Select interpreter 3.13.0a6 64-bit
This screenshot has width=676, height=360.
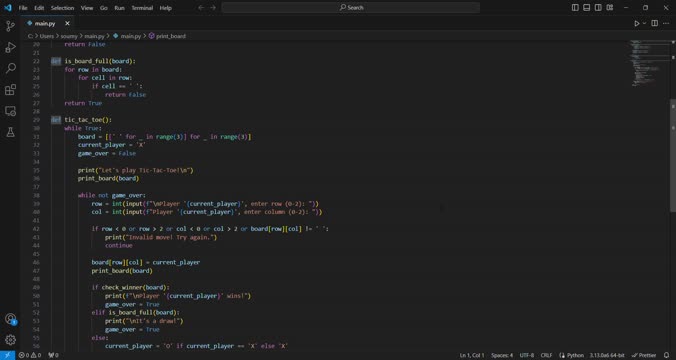[x=607, y=355]
